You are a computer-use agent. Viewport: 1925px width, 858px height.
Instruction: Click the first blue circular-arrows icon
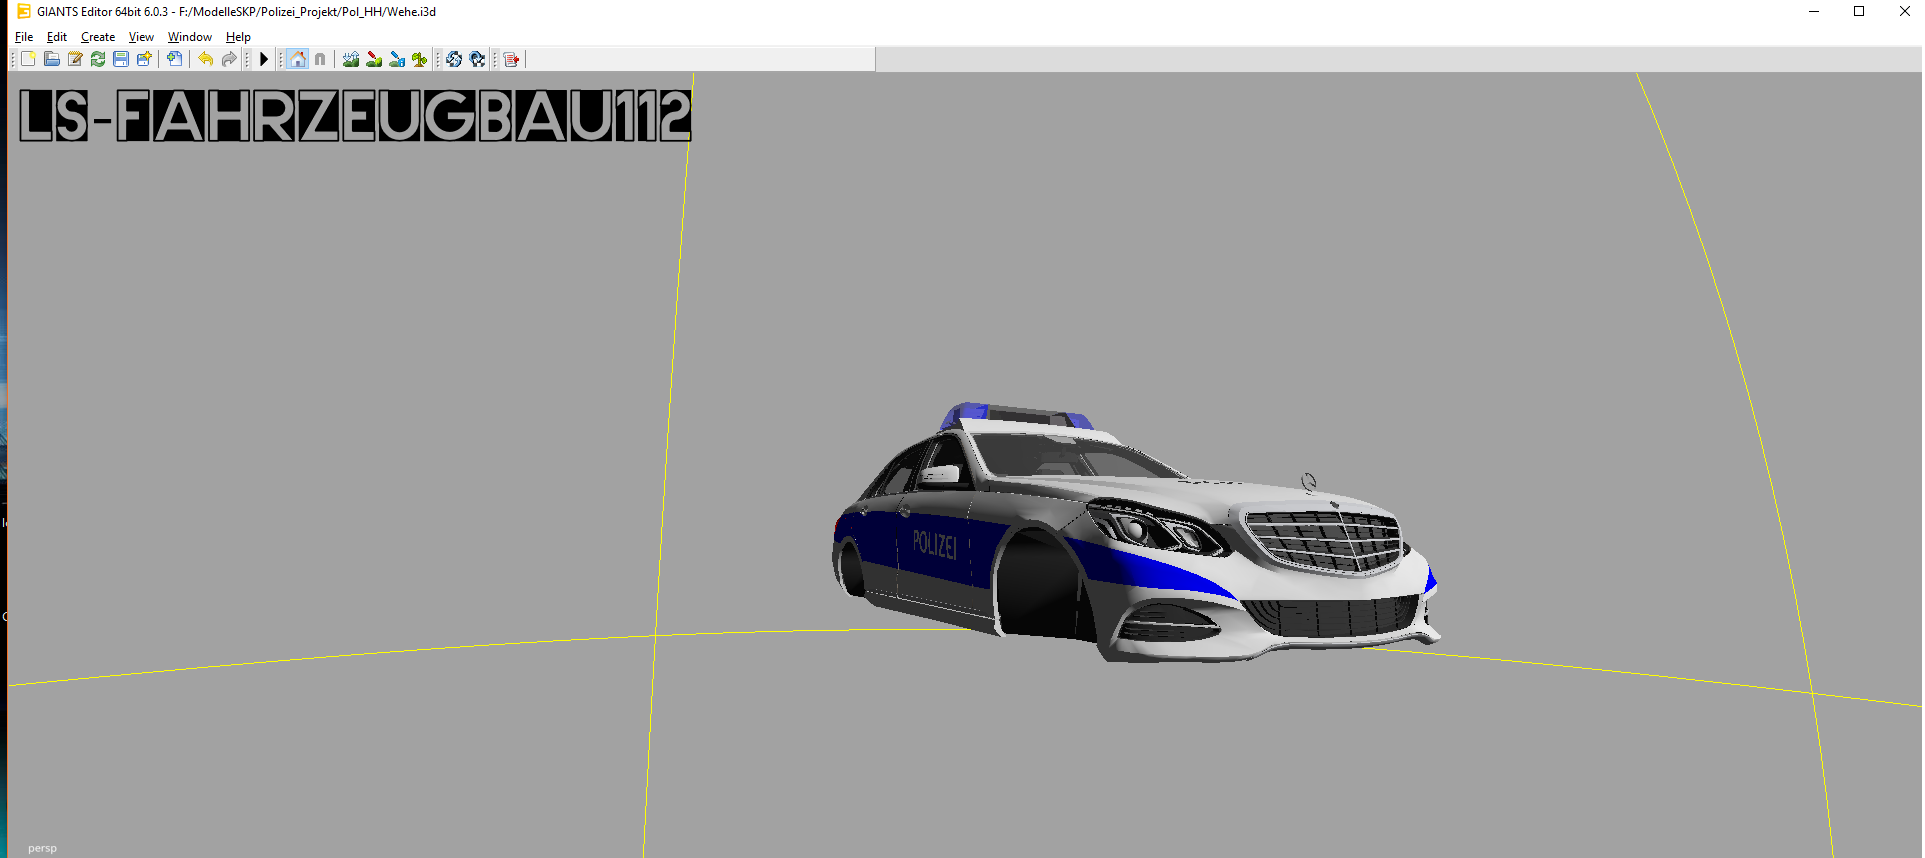pos(454,59)
